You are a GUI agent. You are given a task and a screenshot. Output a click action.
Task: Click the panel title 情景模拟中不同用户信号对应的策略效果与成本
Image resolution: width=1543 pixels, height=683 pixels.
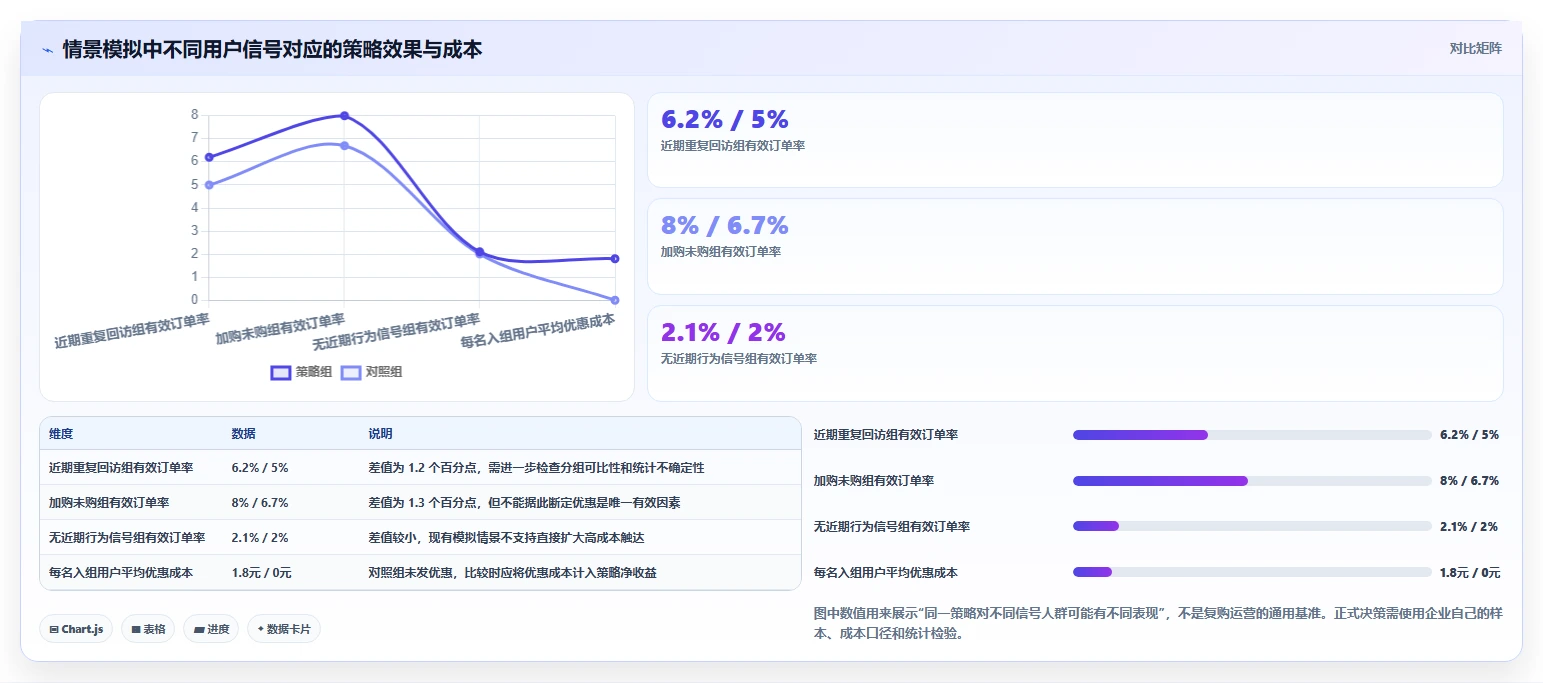click(272, 48)
